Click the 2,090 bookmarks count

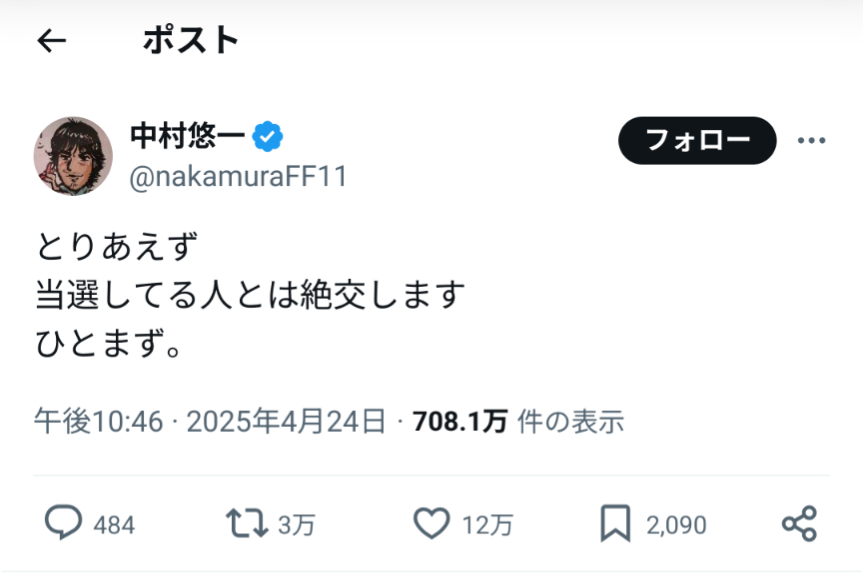click(674, 524)
